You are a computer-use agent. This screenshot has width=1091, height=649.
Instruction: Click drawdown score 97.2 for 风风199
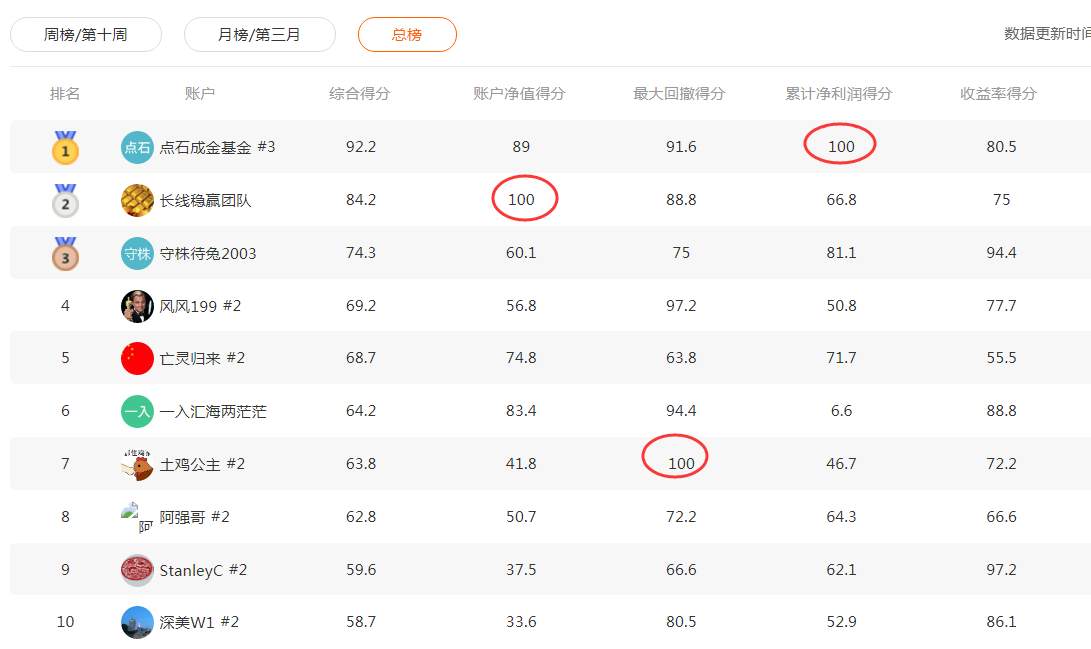[x=681, y=305]
